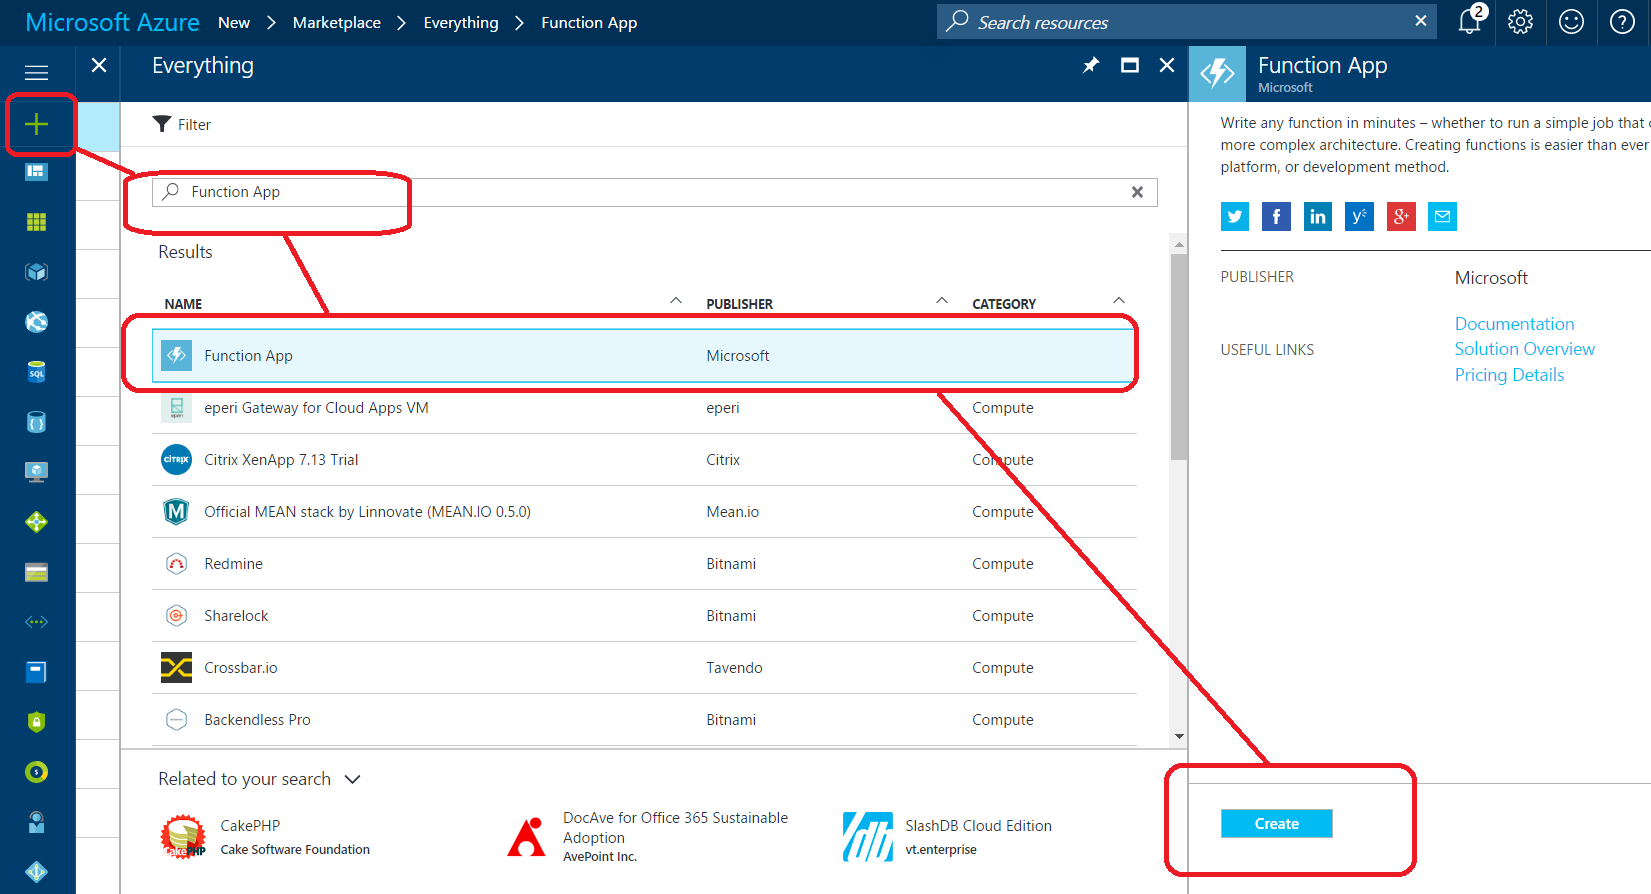Pin the Everything blade
This screenshot has width=1651, height=894.
[x=1091, y=65]
